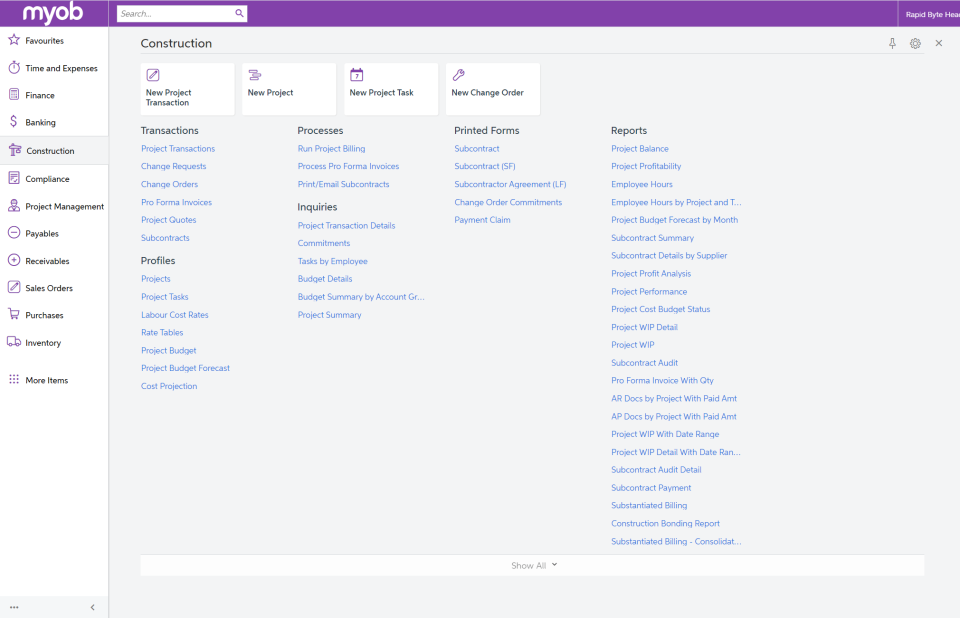The height and width of the screenshot is (618, 960).
Task: Open workspace settings gear icon
Action: (915, 43)
